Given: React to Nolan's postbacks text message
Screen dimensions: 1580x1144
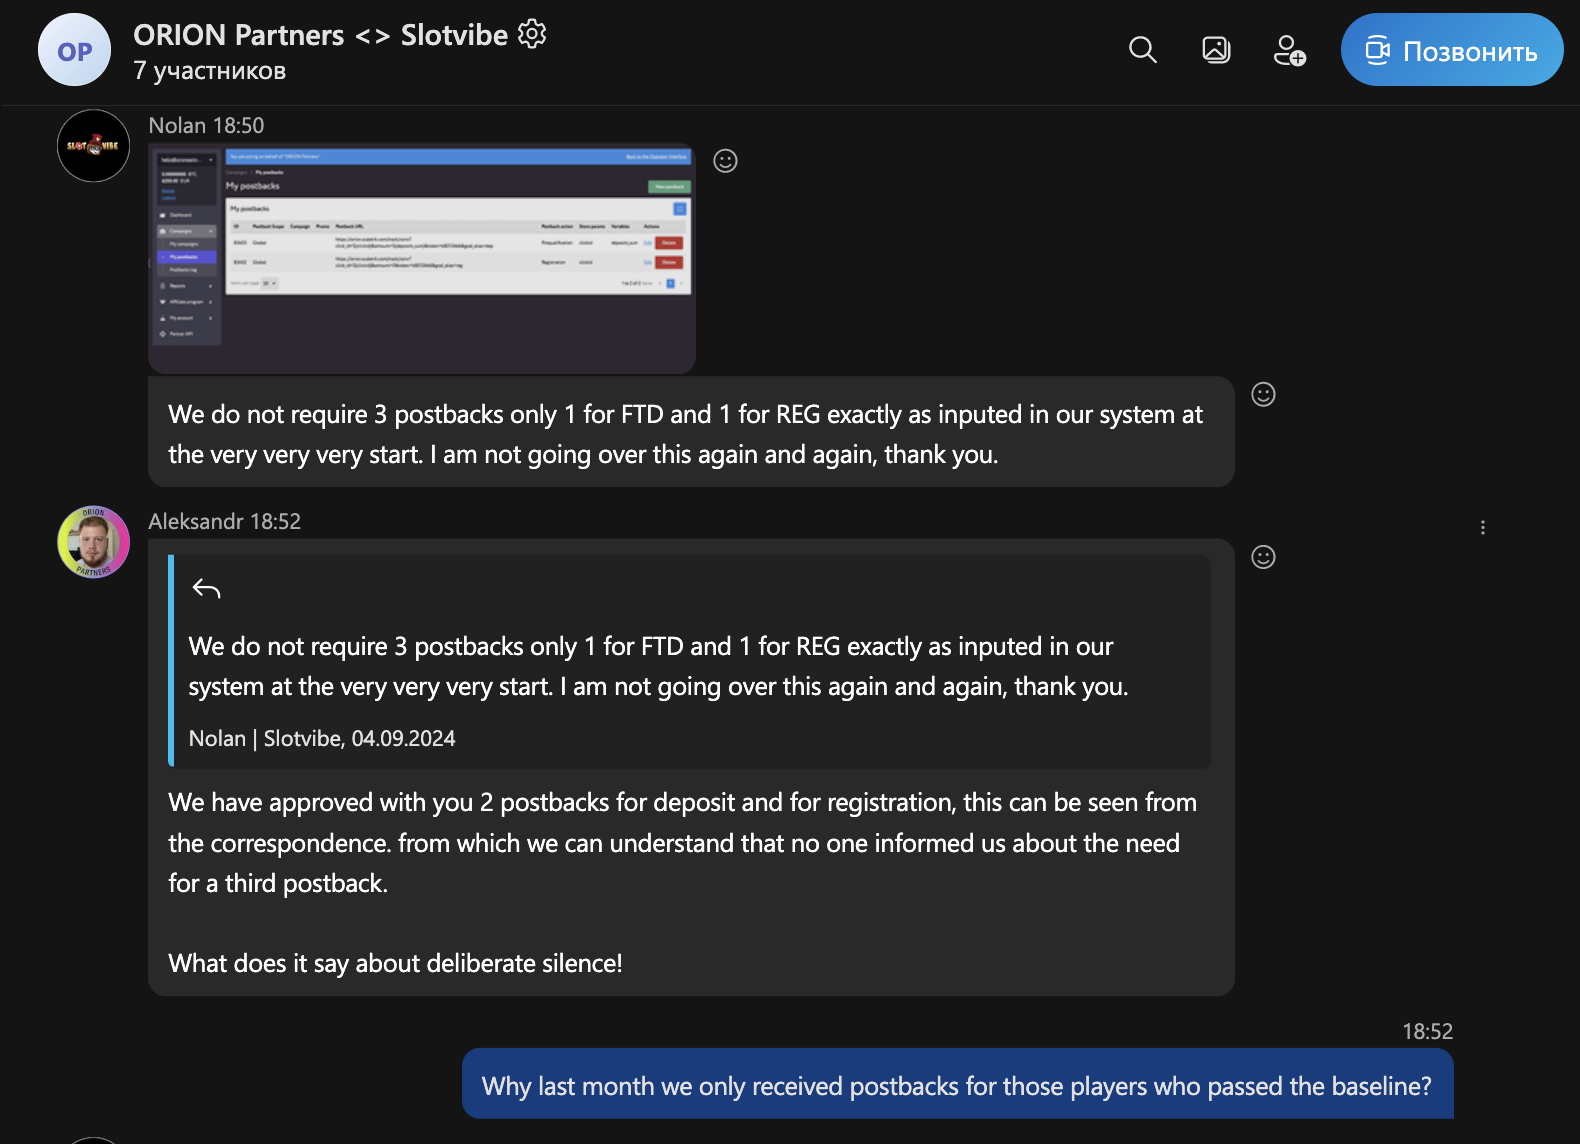Looking at the screenshot, I should tap(1263, 395).
